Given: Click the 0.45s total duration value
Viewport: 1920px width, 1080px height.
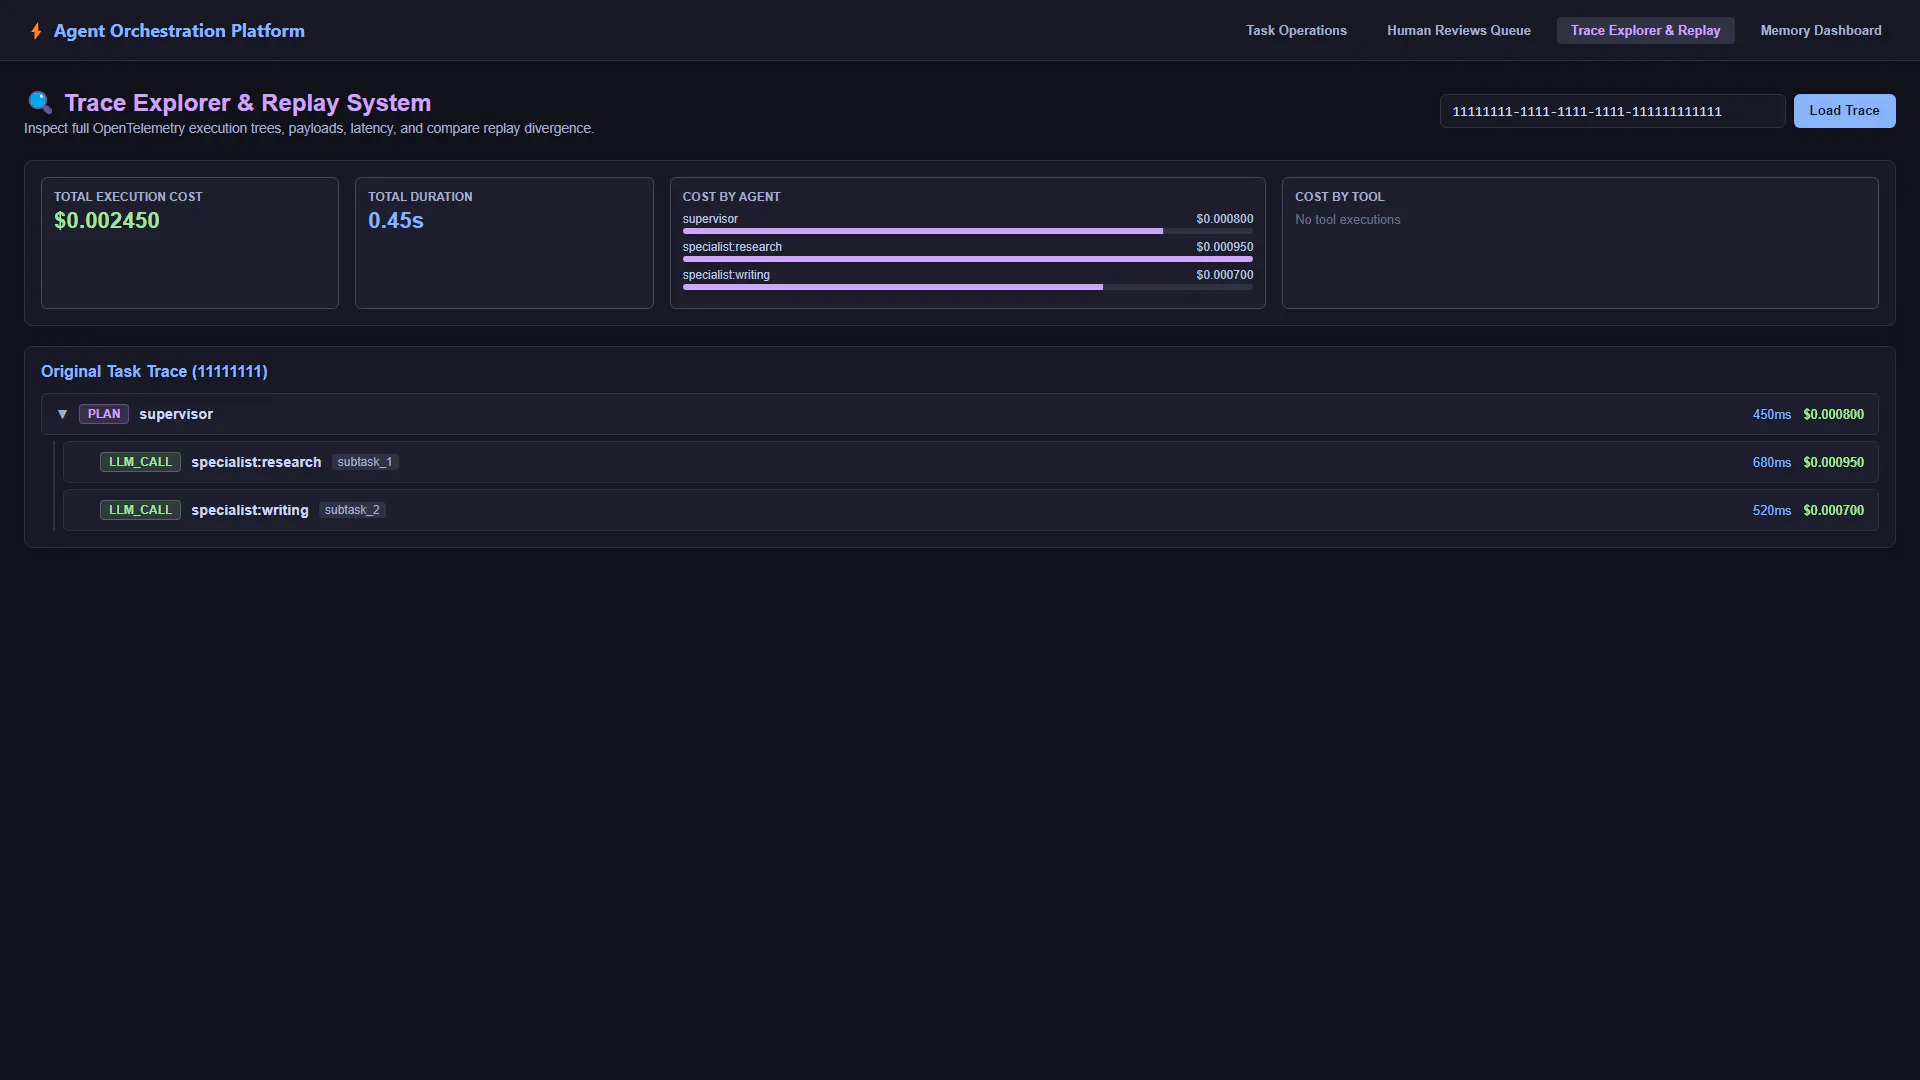Looking at the screenshot, I should click(x=396, y=221).
